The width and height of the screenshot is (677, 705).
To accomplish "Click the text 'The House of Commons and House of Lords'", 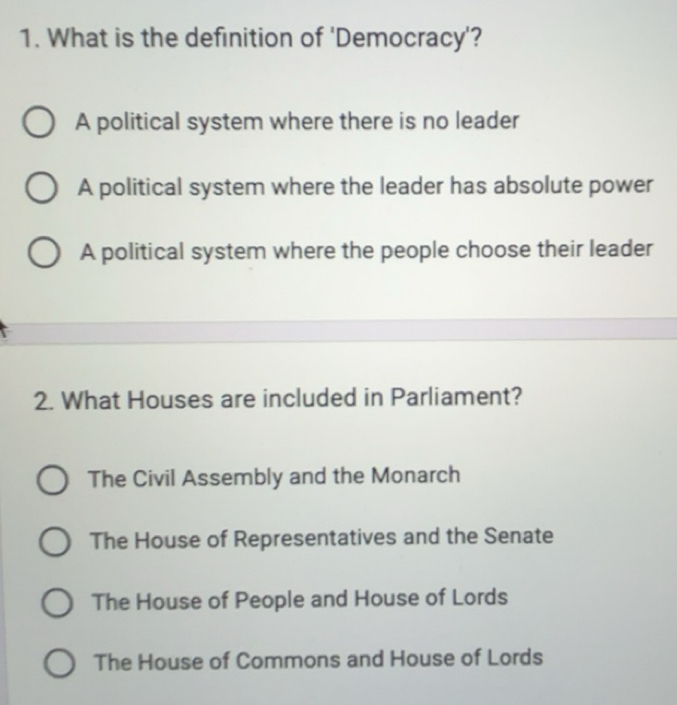I will click(318, 659).
